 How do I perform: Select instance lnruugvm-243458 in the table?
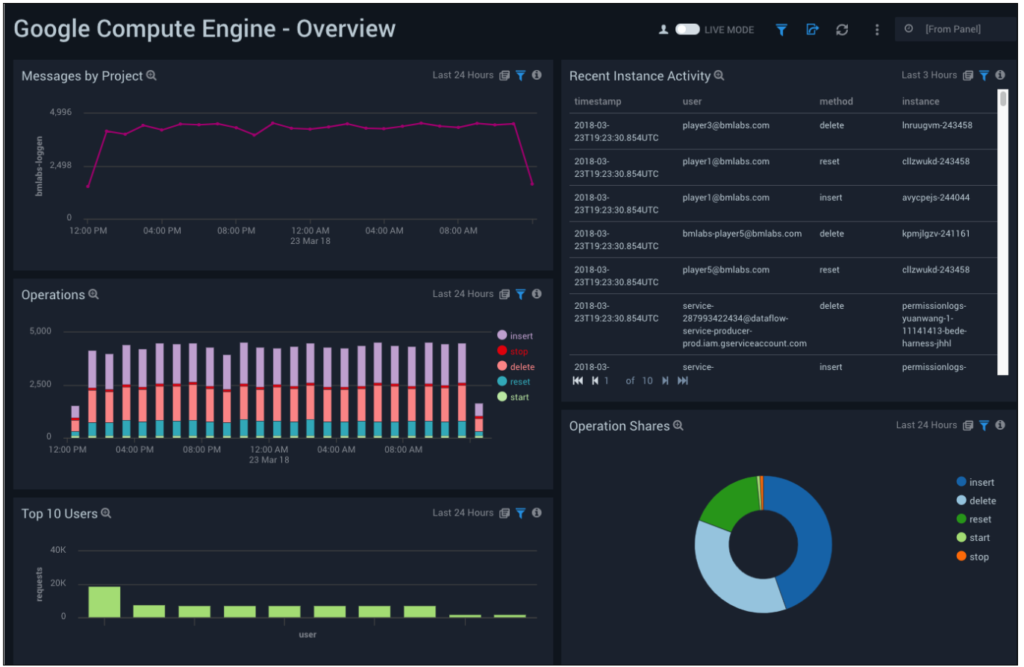click(936, 125)
